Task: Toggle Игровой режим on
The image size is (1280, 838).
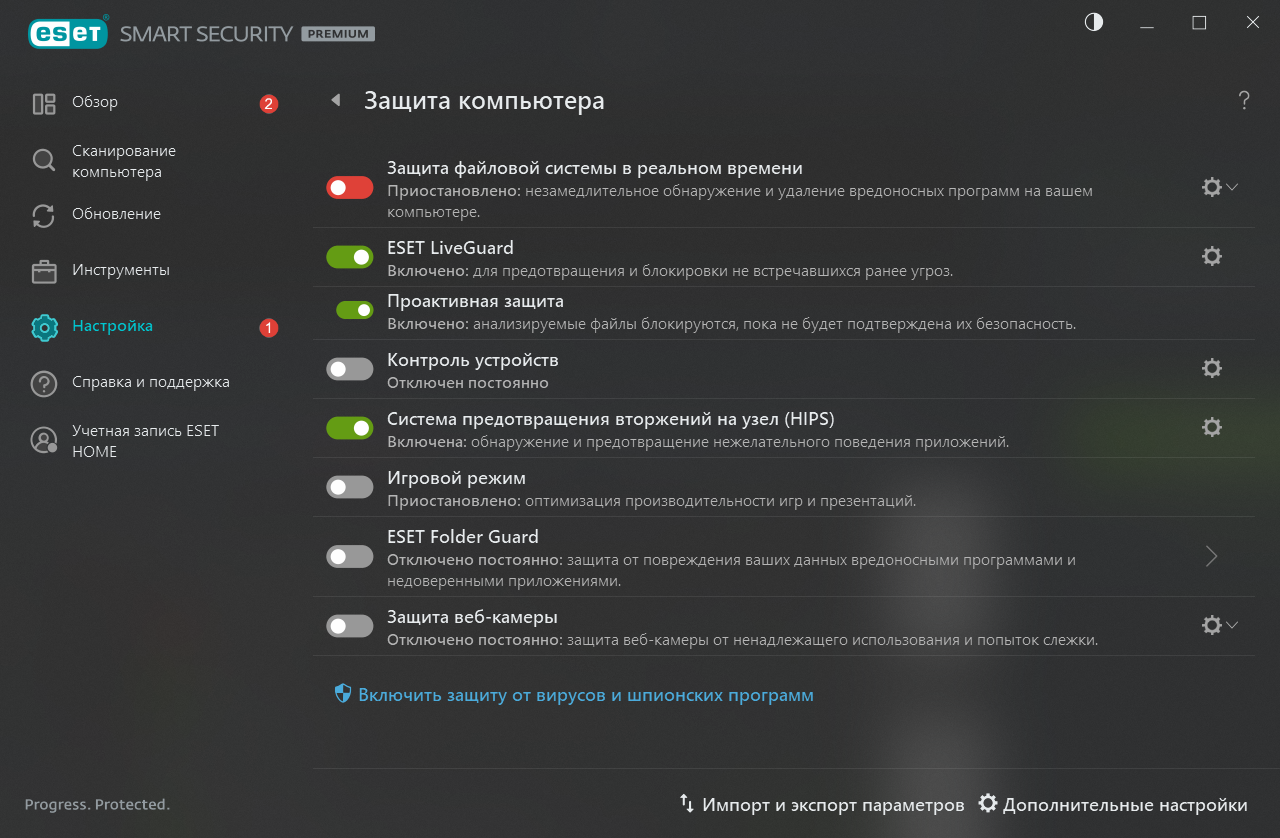Action: pyautogui.click(x=349, y=487)
